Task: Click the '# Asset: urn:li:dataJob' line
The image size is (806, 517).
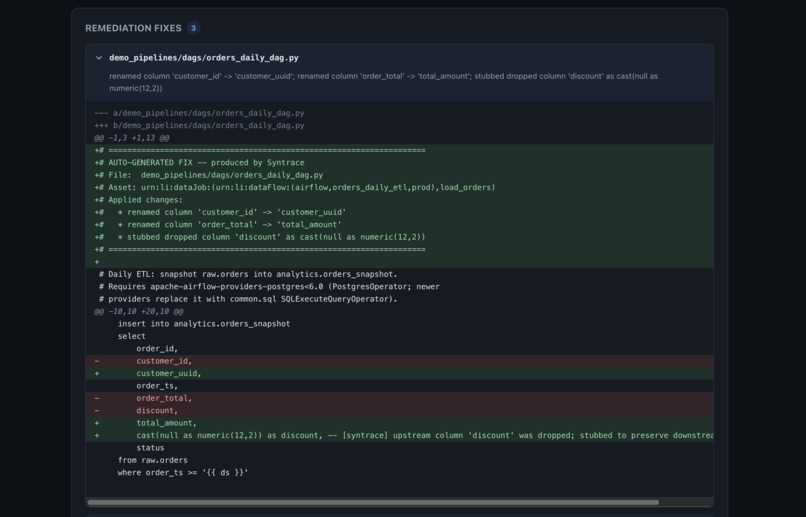Action: pyautogui.click(x=295, y=187)
